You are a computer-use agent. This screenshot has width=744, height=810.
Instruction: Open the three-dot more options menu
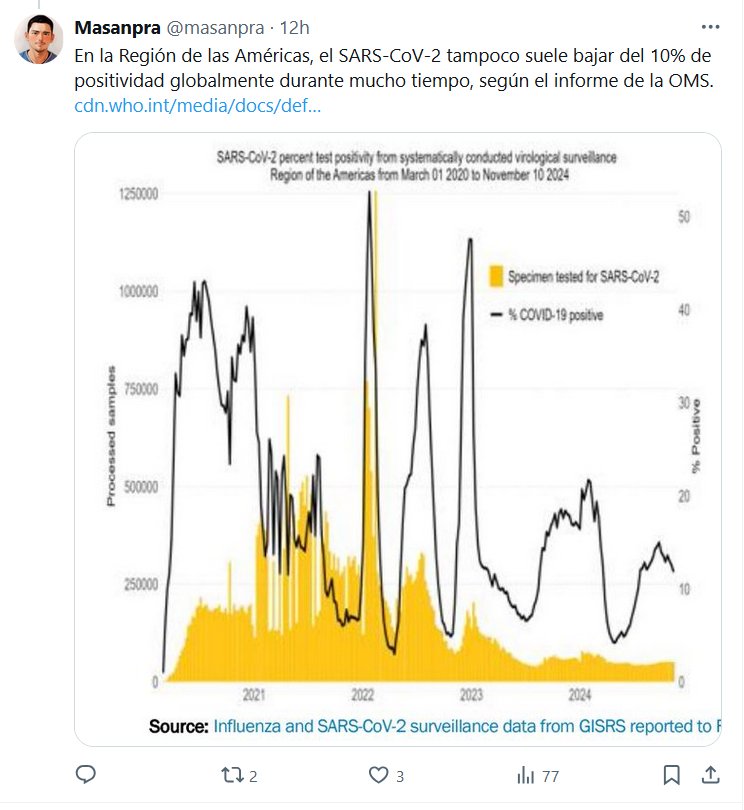coord(709,27)
